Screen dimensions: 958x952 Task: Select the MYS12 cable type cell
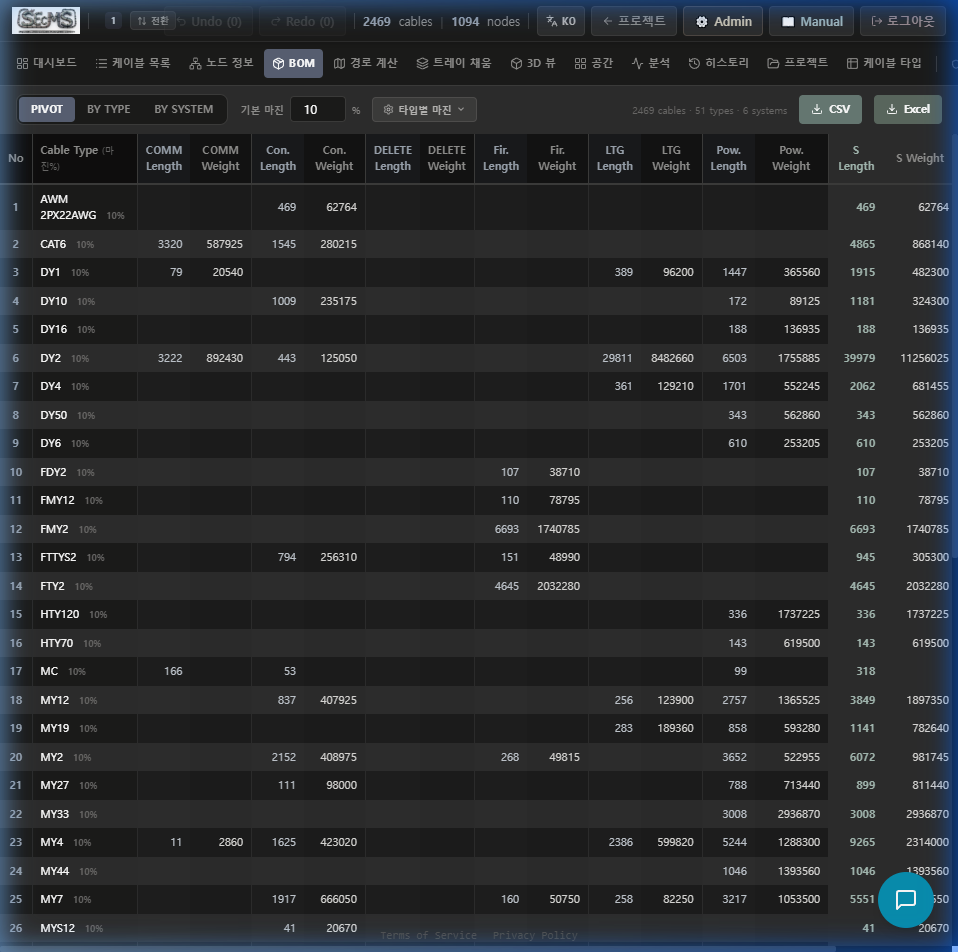coord(85,928)
